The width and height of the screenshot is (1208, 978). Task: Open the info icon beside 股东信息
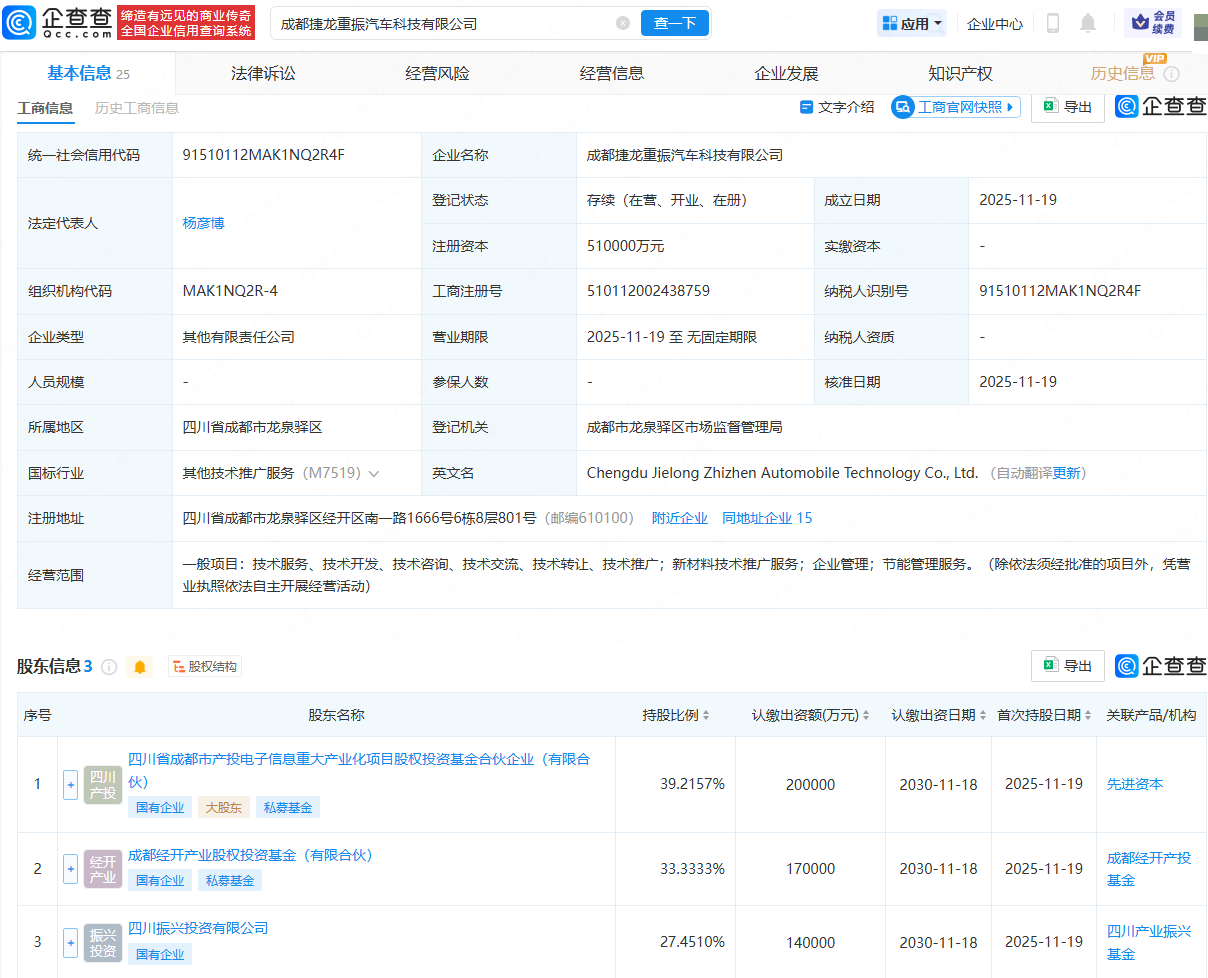click(109, 667)
